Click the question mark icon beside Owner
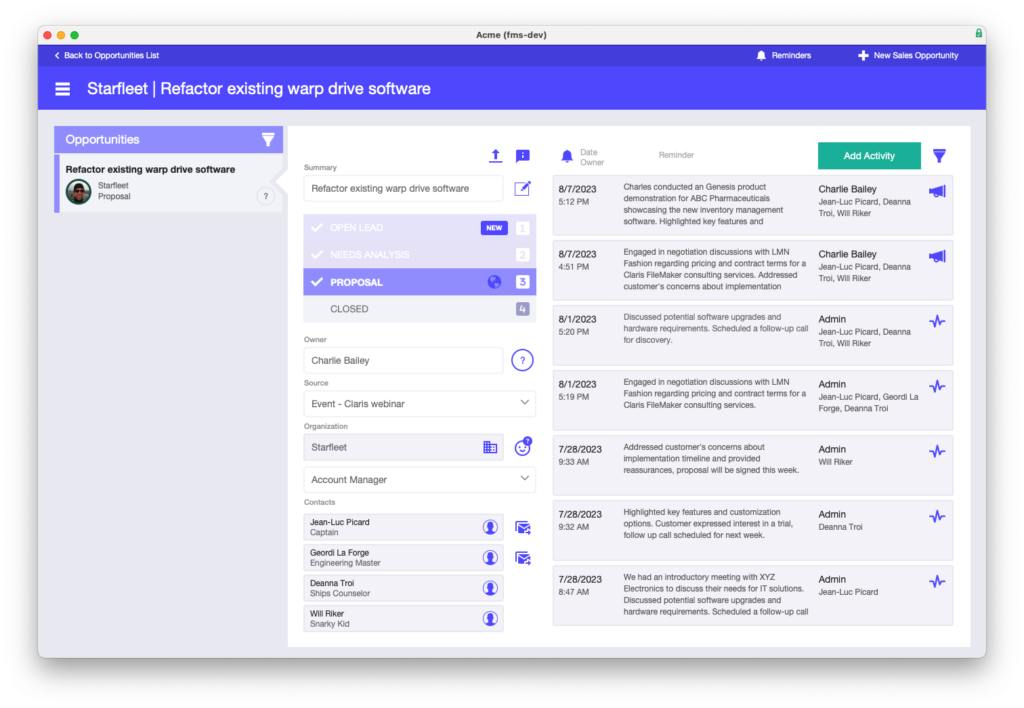 522,361
